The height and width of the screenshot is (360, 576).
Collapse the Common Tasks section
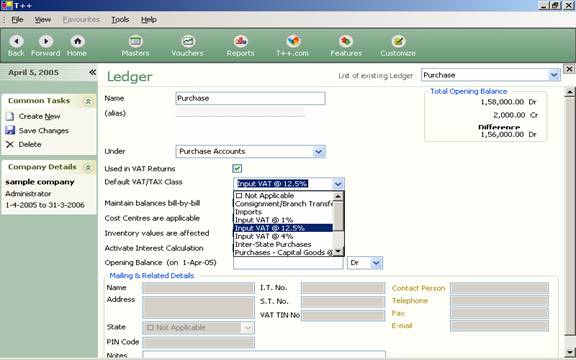coord(88,101)
